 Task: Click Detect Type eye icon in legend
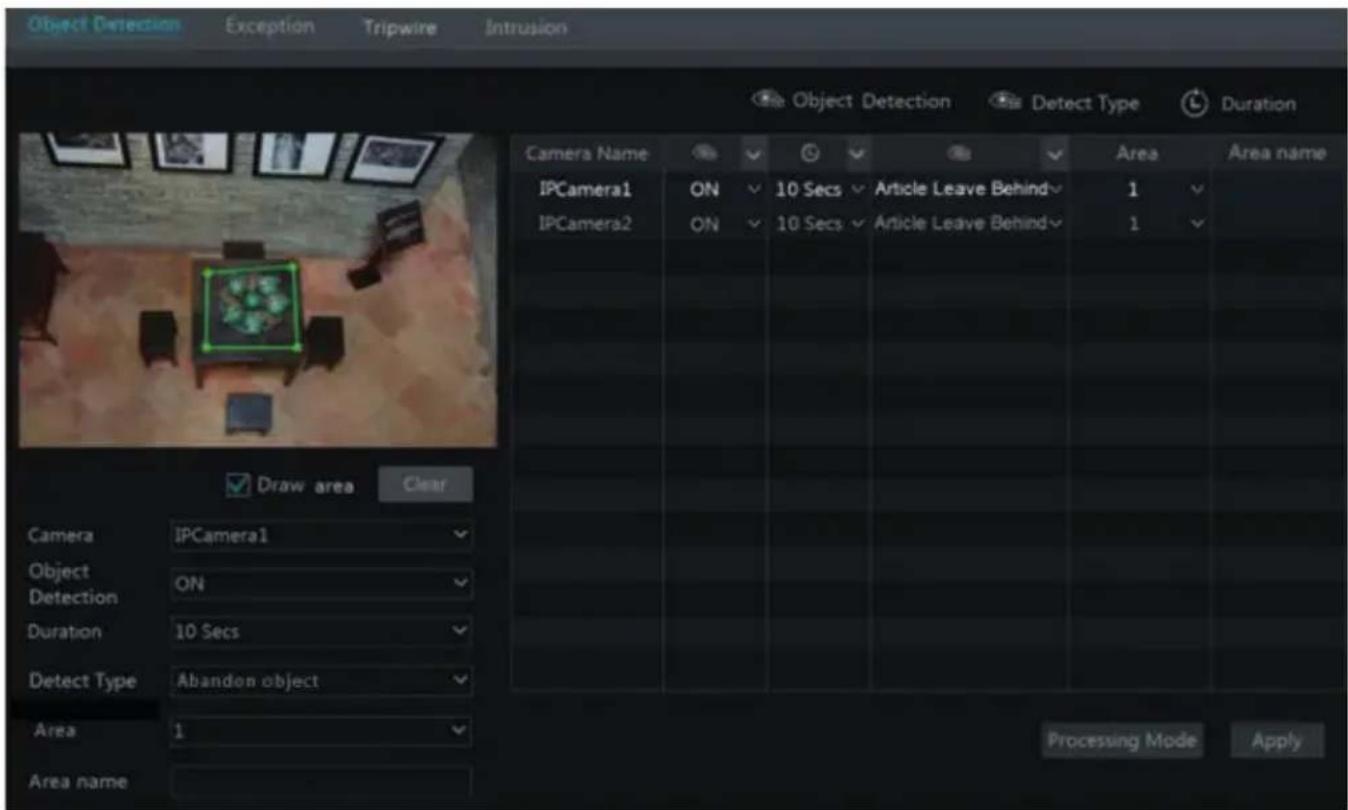coord(1004,102)
